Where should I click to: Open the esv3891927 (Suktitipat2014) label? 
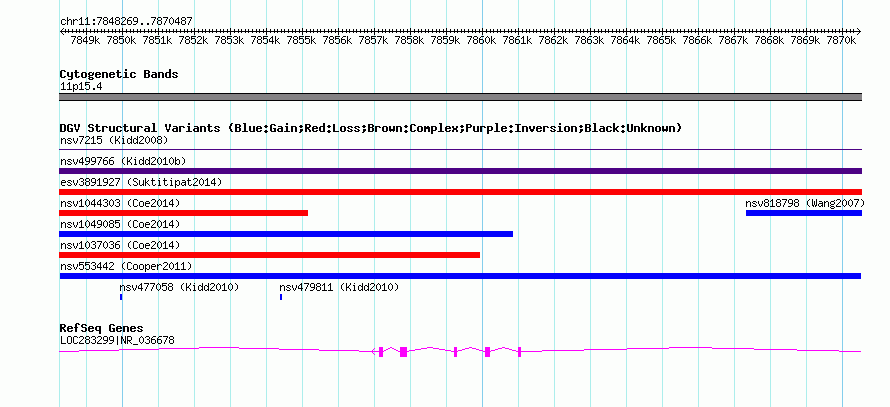coord(141,182)
